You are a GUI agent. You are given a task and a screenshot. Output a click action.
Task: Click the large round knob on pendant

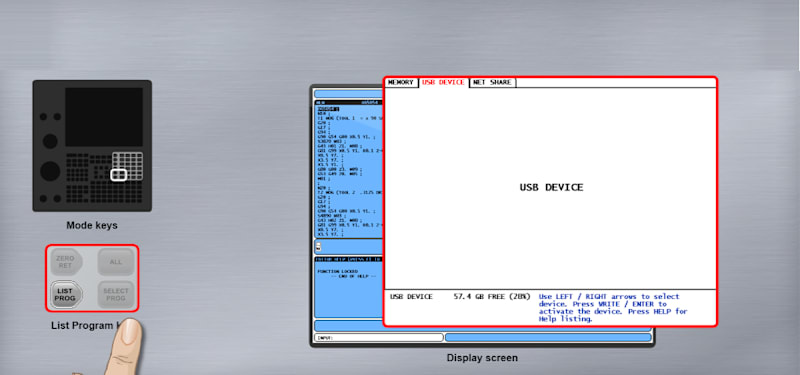(50, 171)
